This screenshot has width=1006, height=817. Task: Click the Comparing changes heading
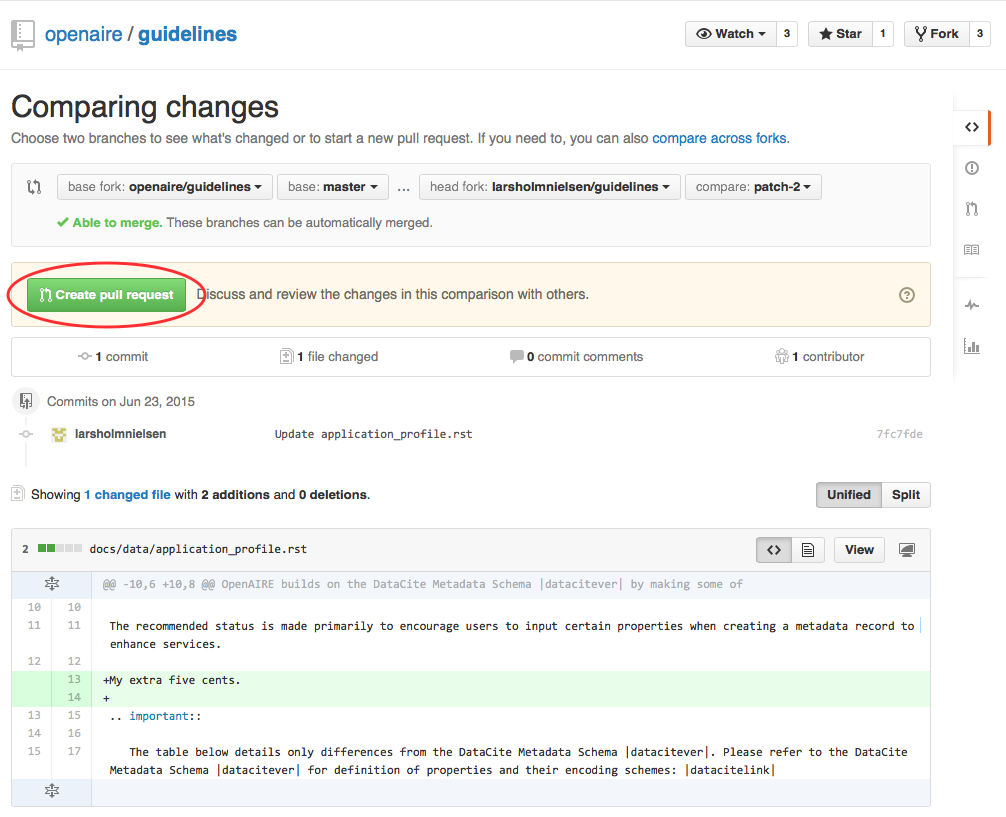[145, 107]
